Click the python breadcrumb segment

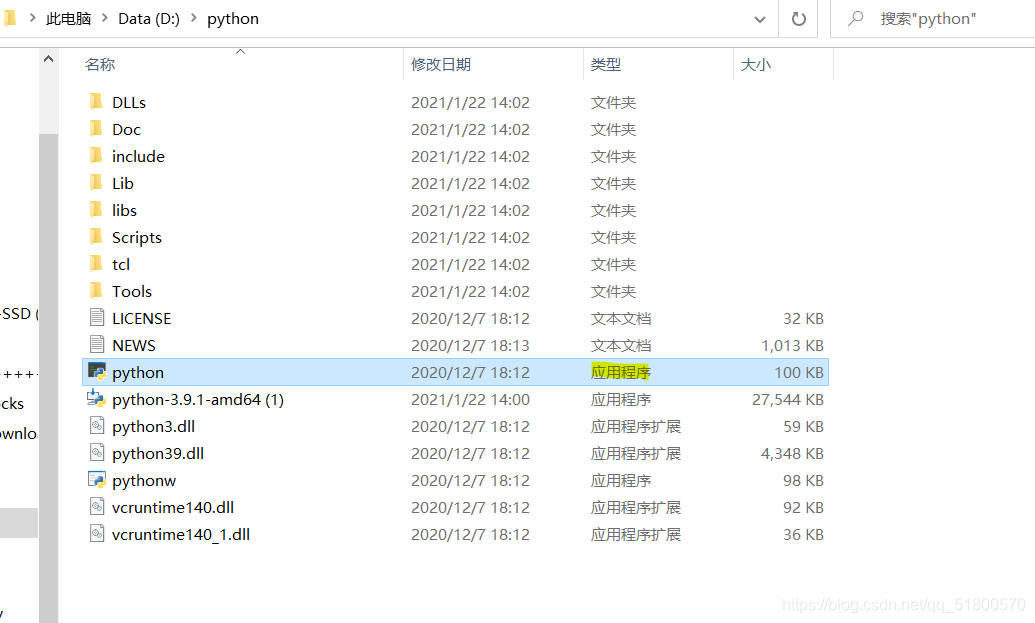233,19
